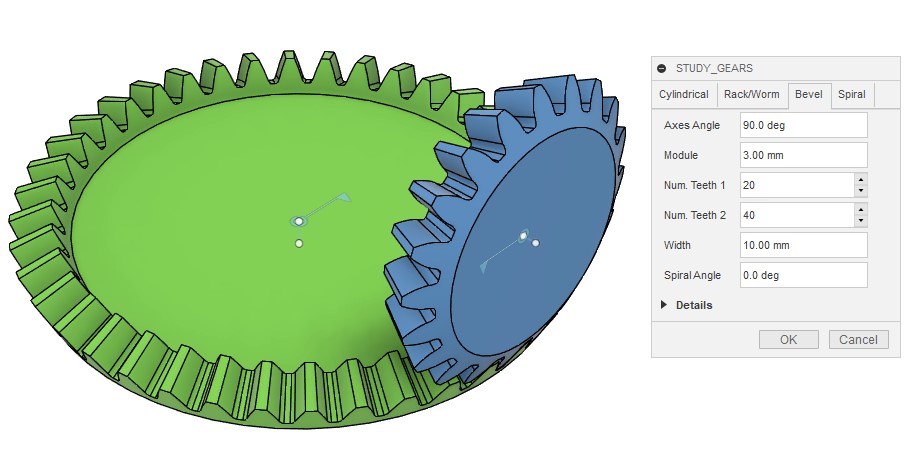Increase Num. Teeth 1 with up arrow
The width and height of the screenshot is (911, 449).
click(860, 180)
